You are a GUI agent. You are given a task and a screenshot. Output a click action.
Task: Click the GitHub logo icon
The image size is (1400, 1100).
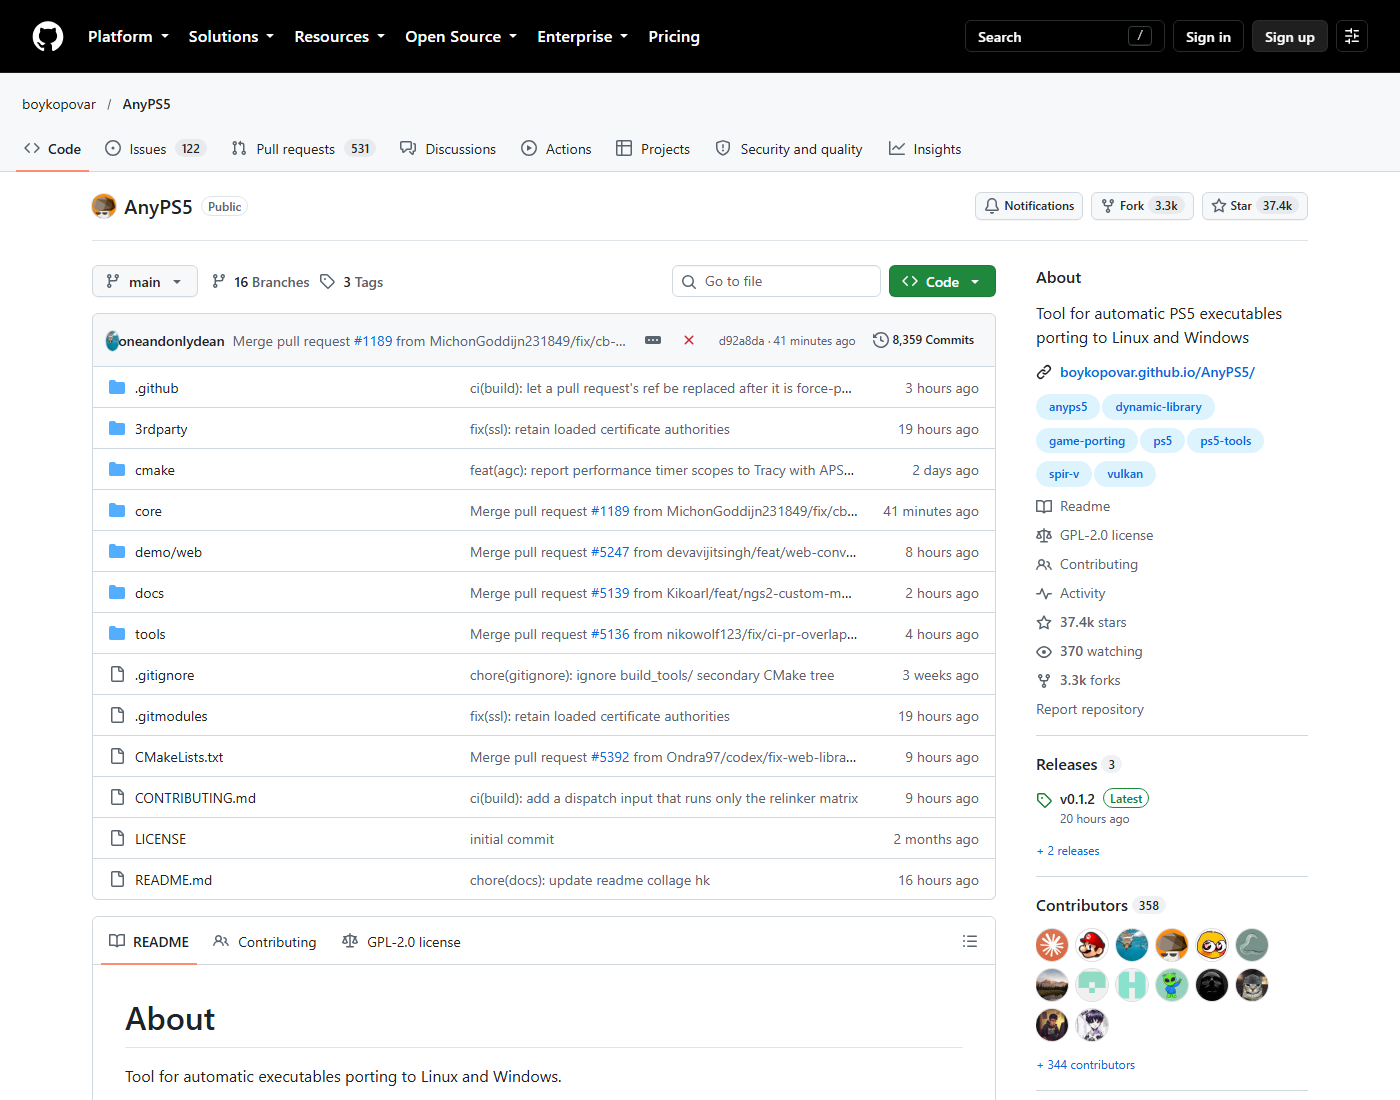pos(48,37)
